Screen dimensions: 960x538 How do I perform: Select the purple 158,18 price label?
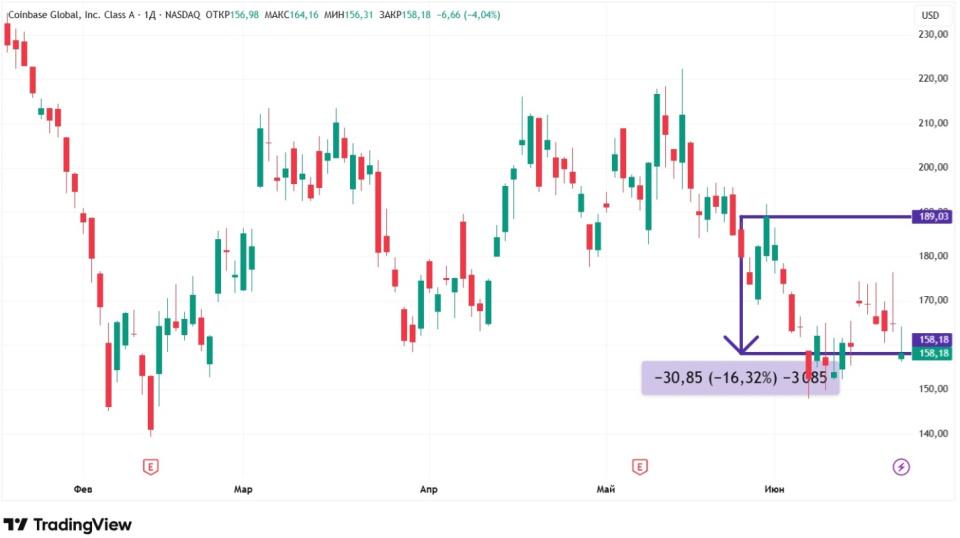932,339
